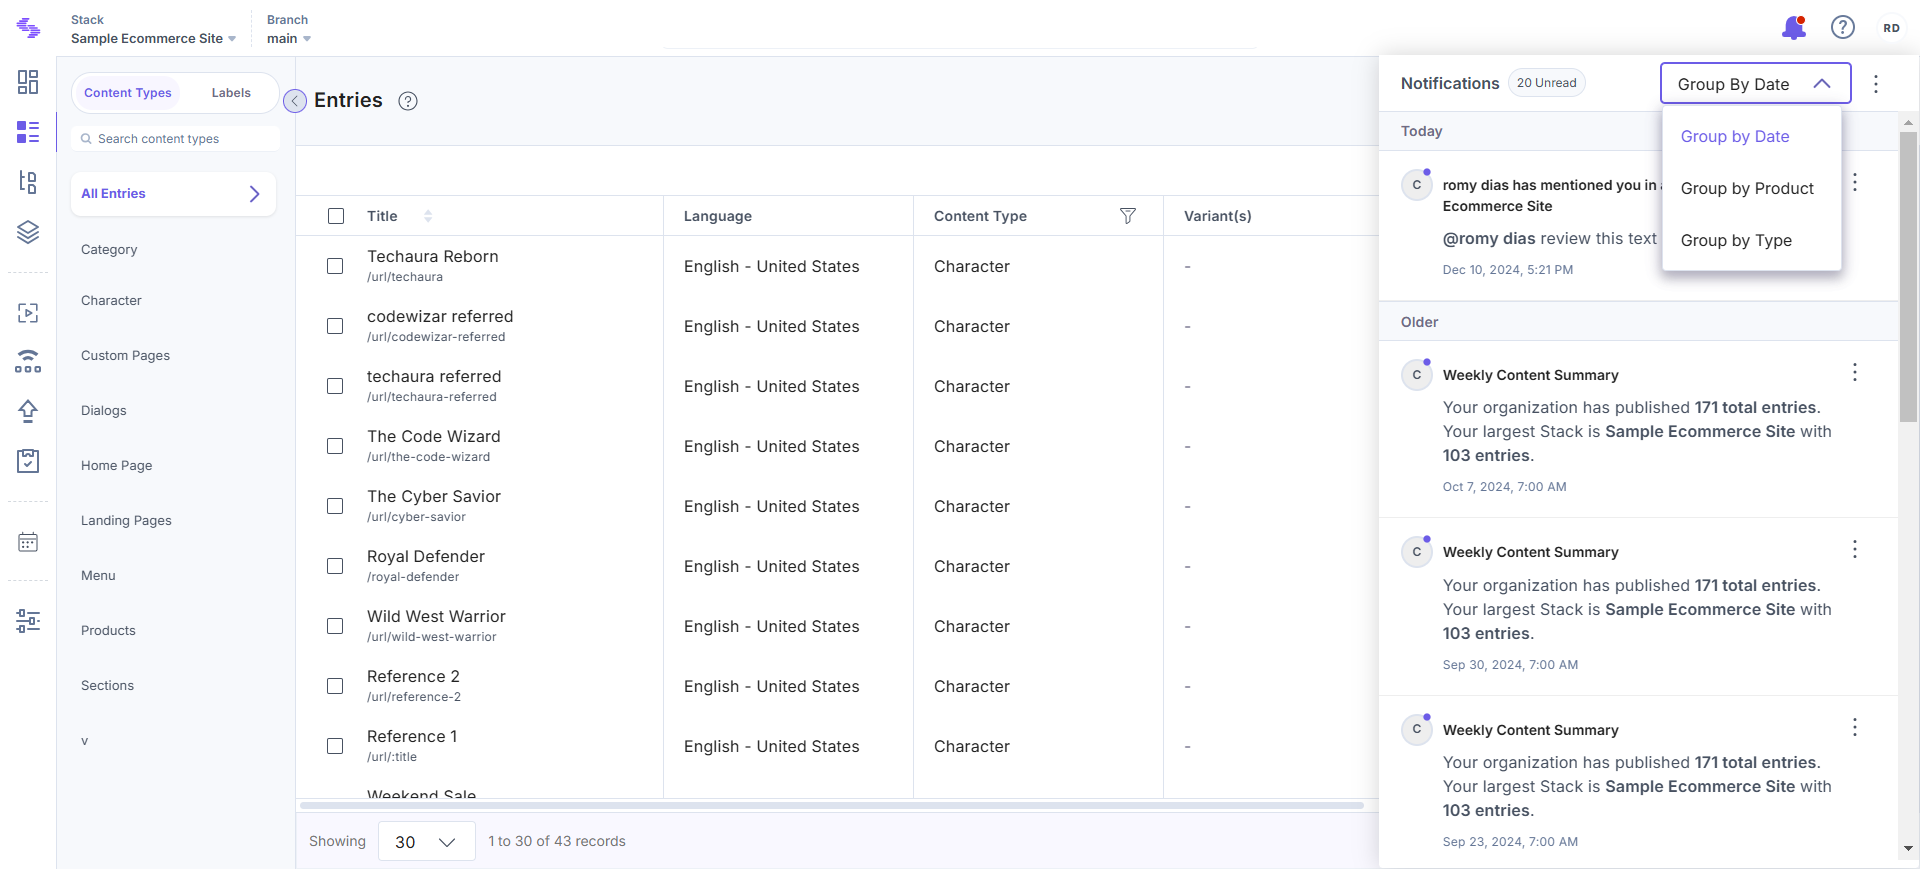Open the Settings sliders icon in left rail

point(28,621)
